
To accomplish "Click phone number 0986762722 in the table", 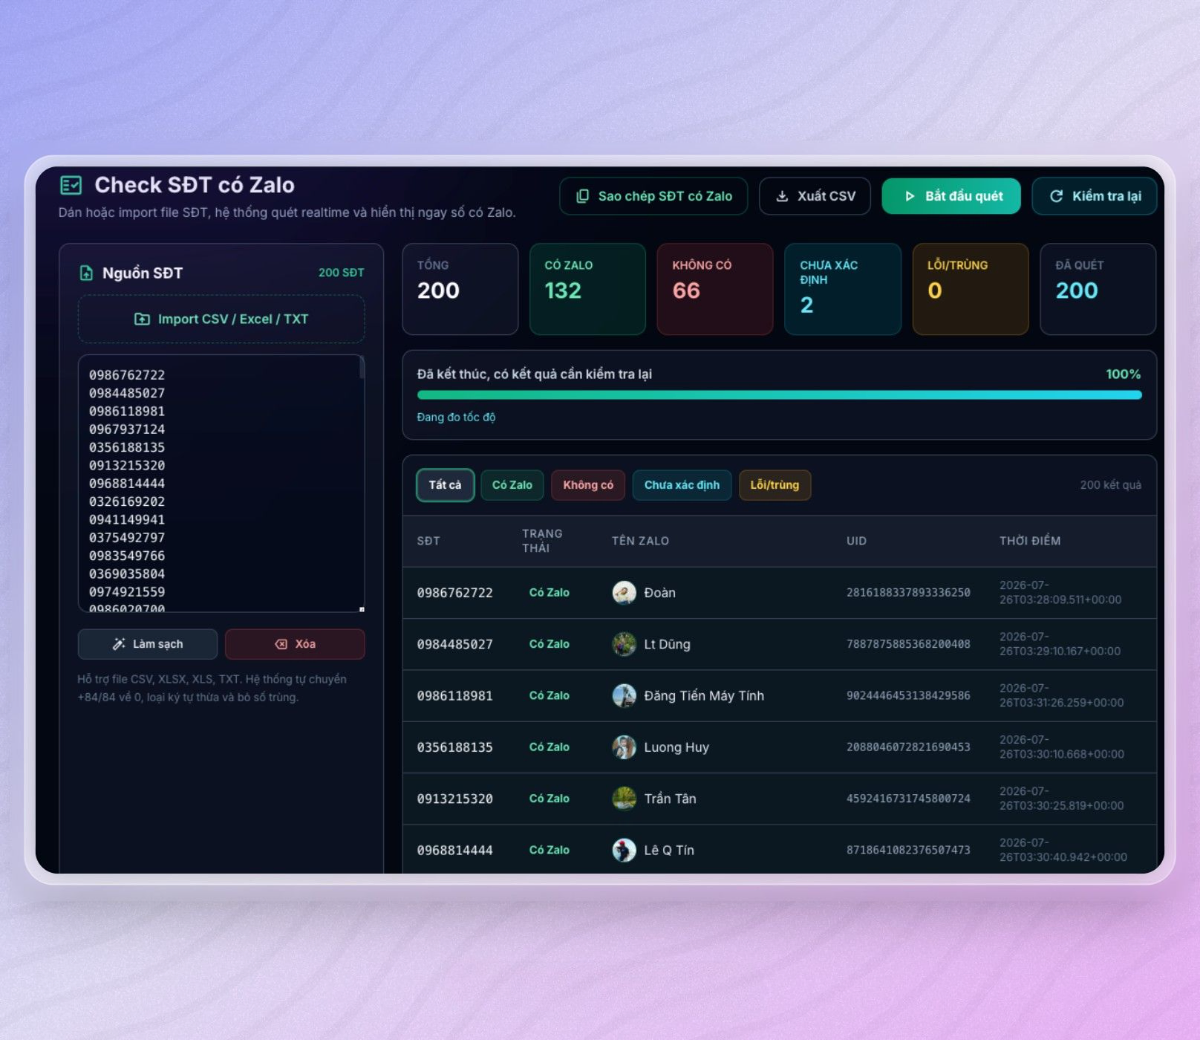I will 455,593.
